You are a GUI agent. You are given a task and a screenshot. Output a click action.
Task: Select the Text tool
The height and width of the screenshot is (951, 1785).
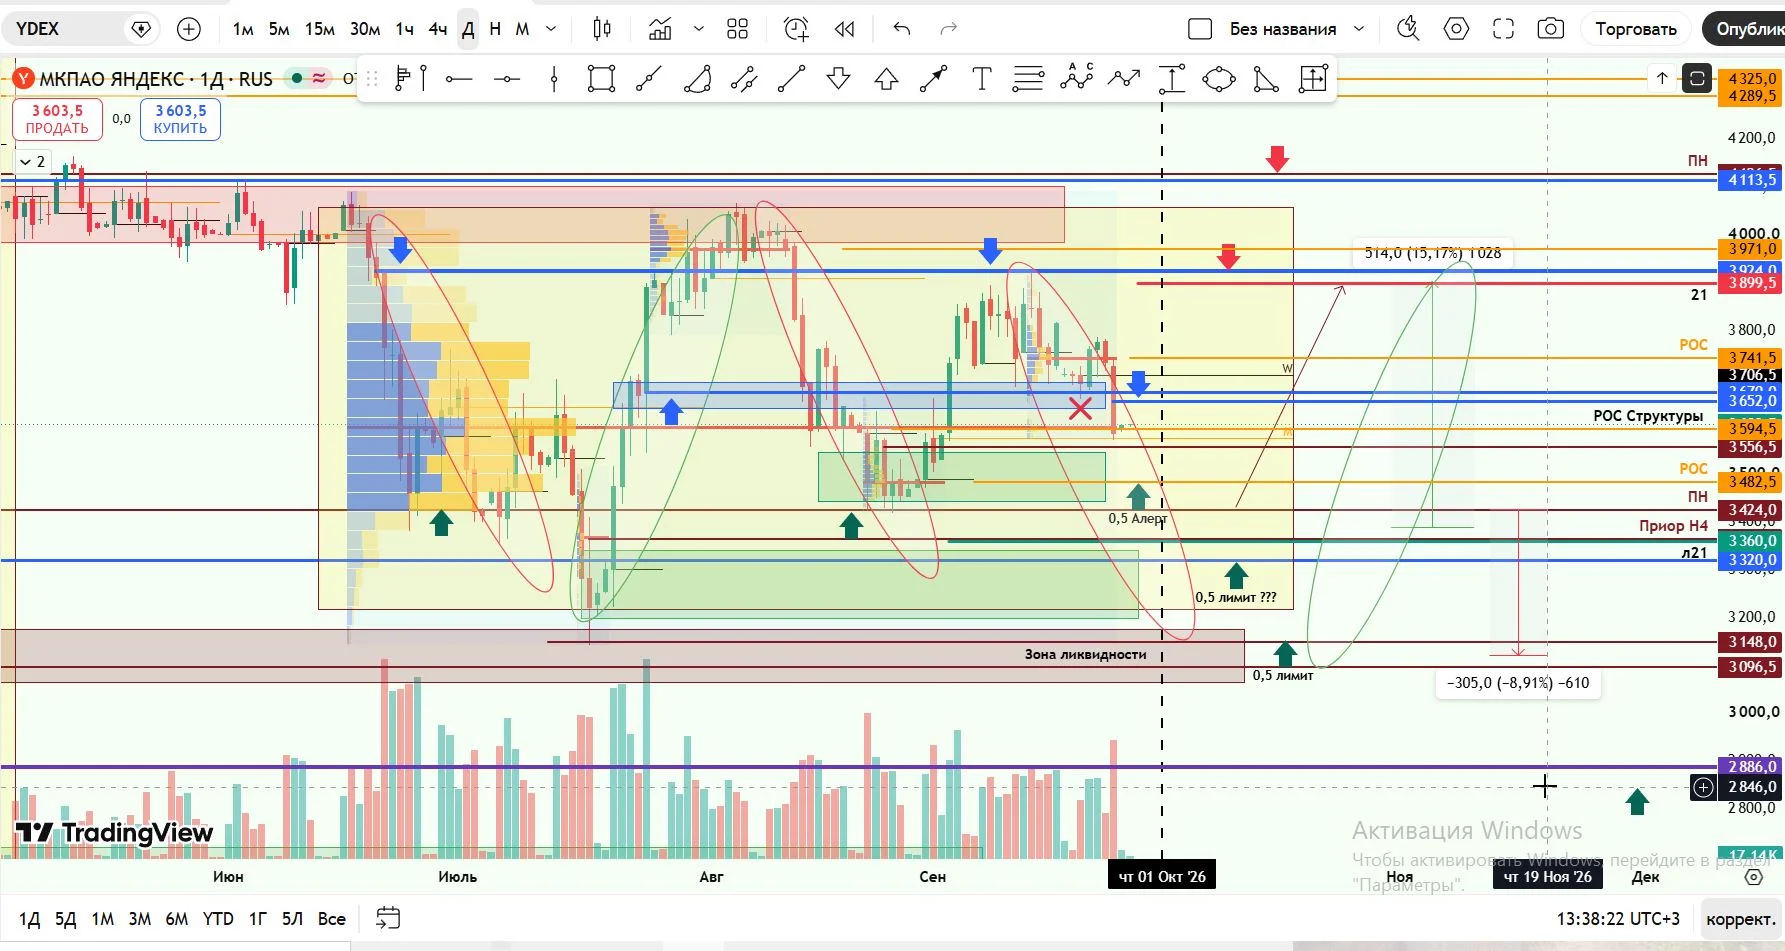click(x=982, y=78)
